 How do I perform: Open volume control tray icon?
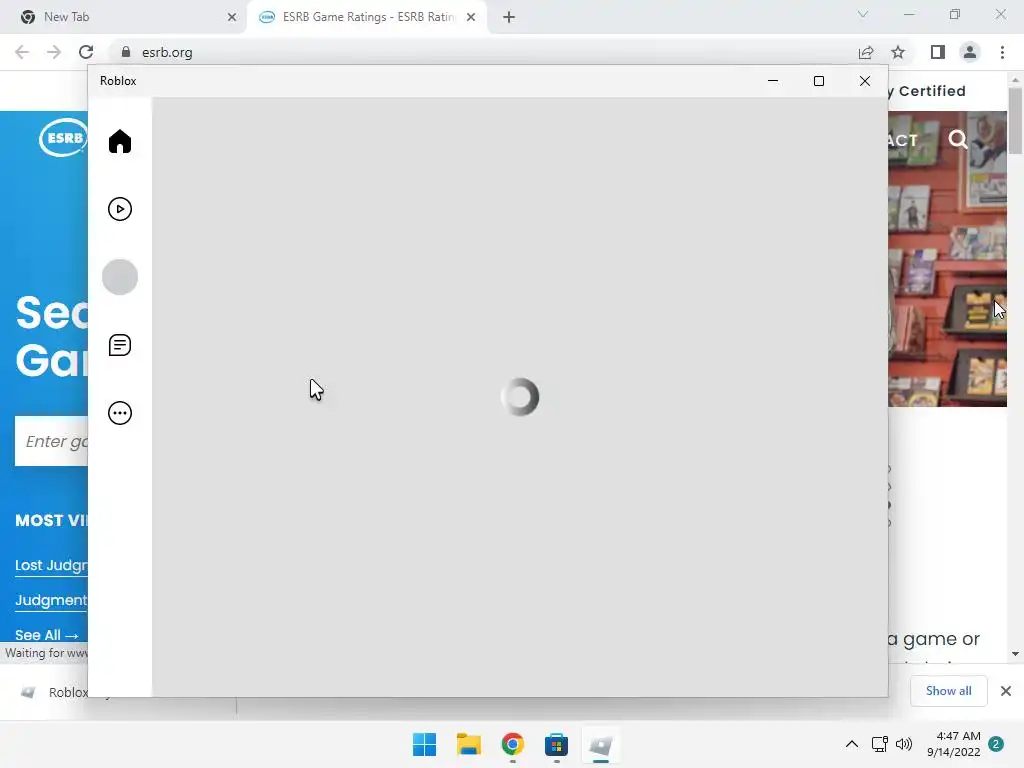(904, 744)
